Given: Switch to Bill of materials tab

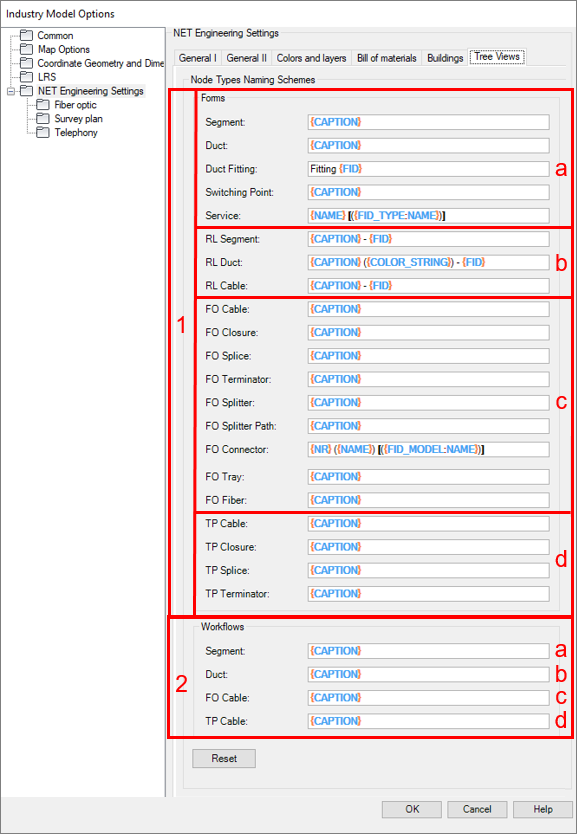Looking at the screenshot, I should [x=387, y=58].
